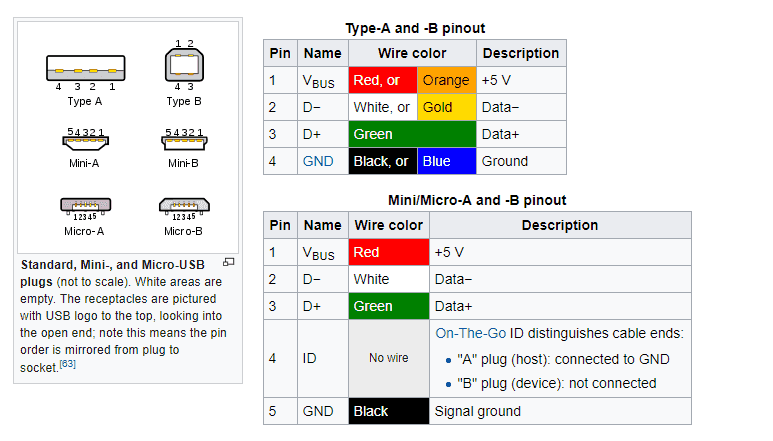
Task: Follow the footnote reference [63]
Action: 68,364
